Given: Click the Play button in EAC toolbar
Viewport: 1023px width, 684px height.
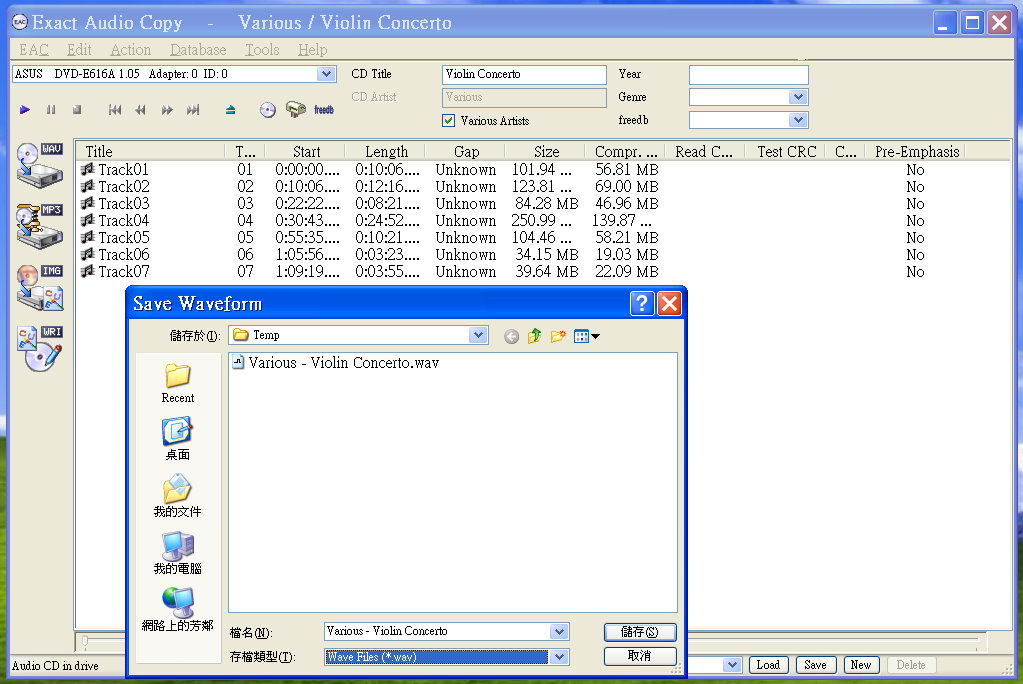Looking at the screenshot, I should point(25,110).
